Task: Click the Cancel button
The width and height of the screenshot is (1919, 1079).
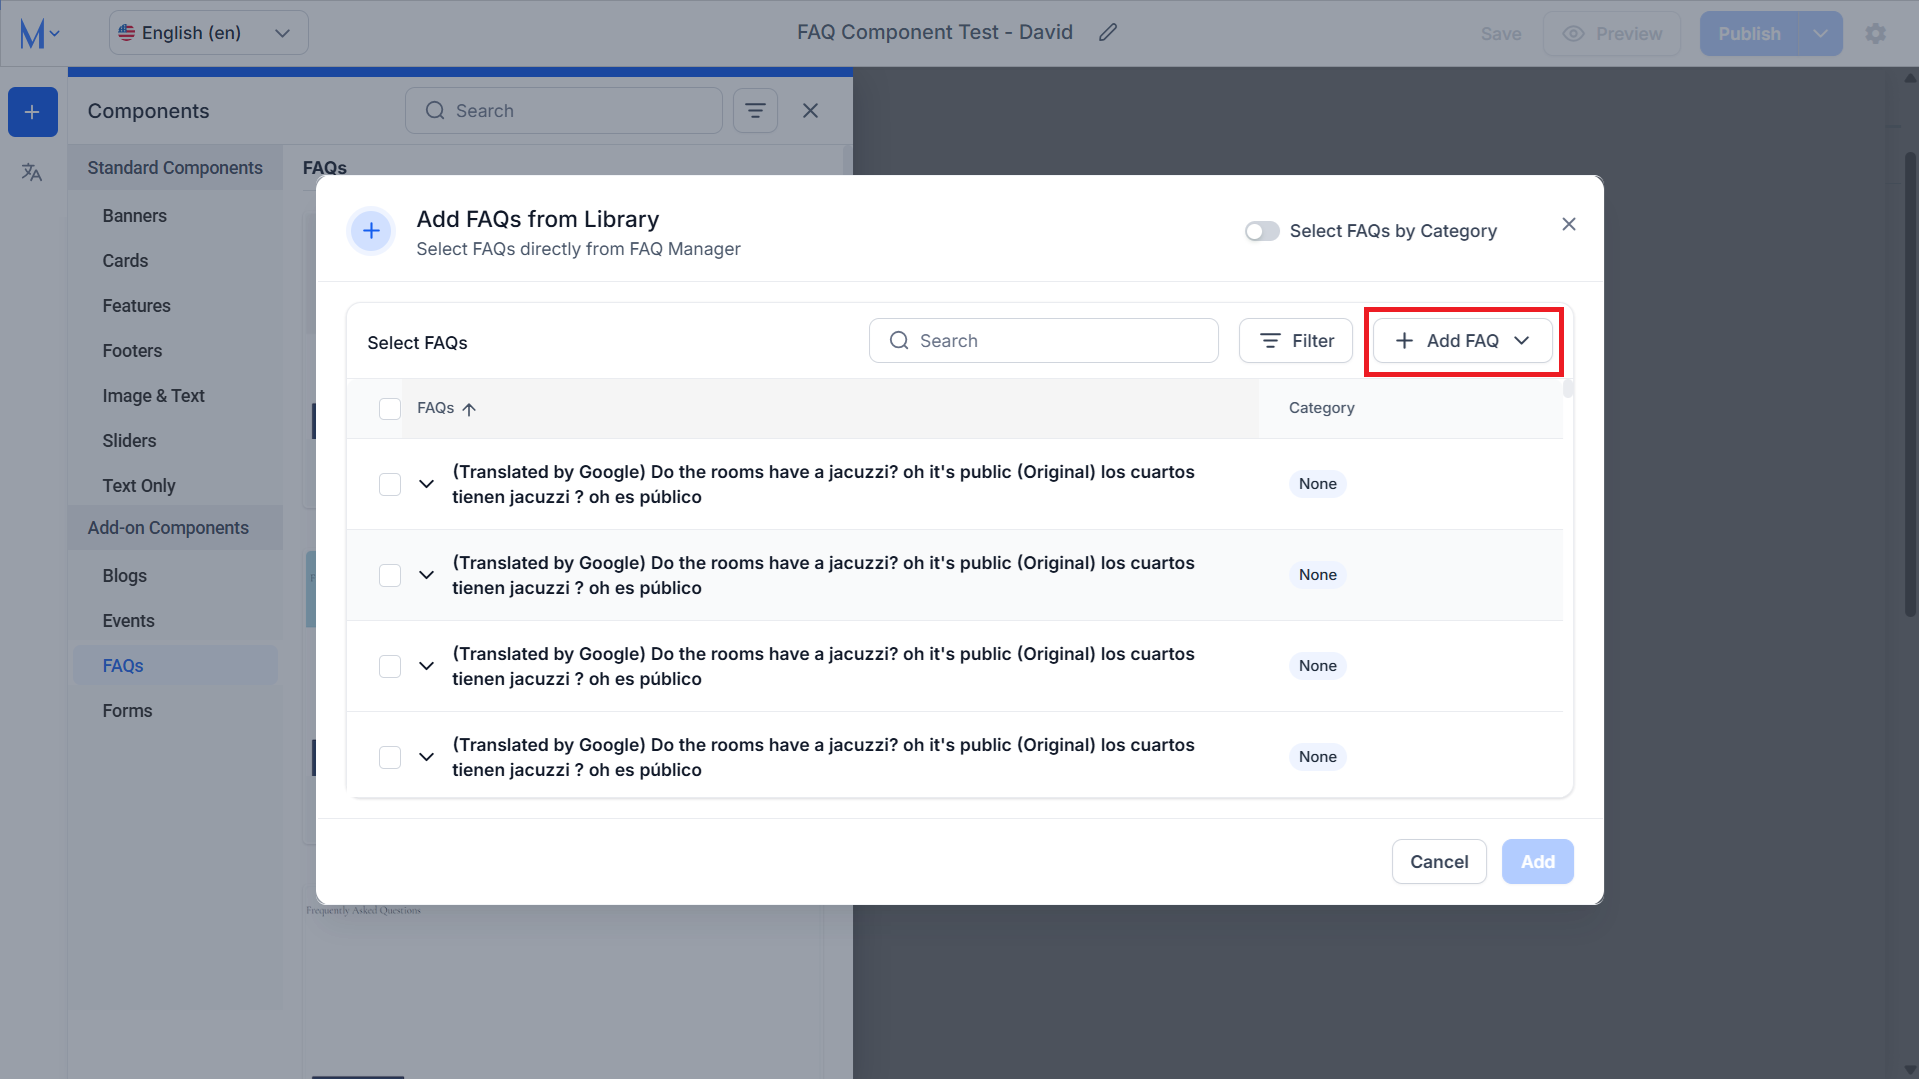Action: [x=1439, y=862]
